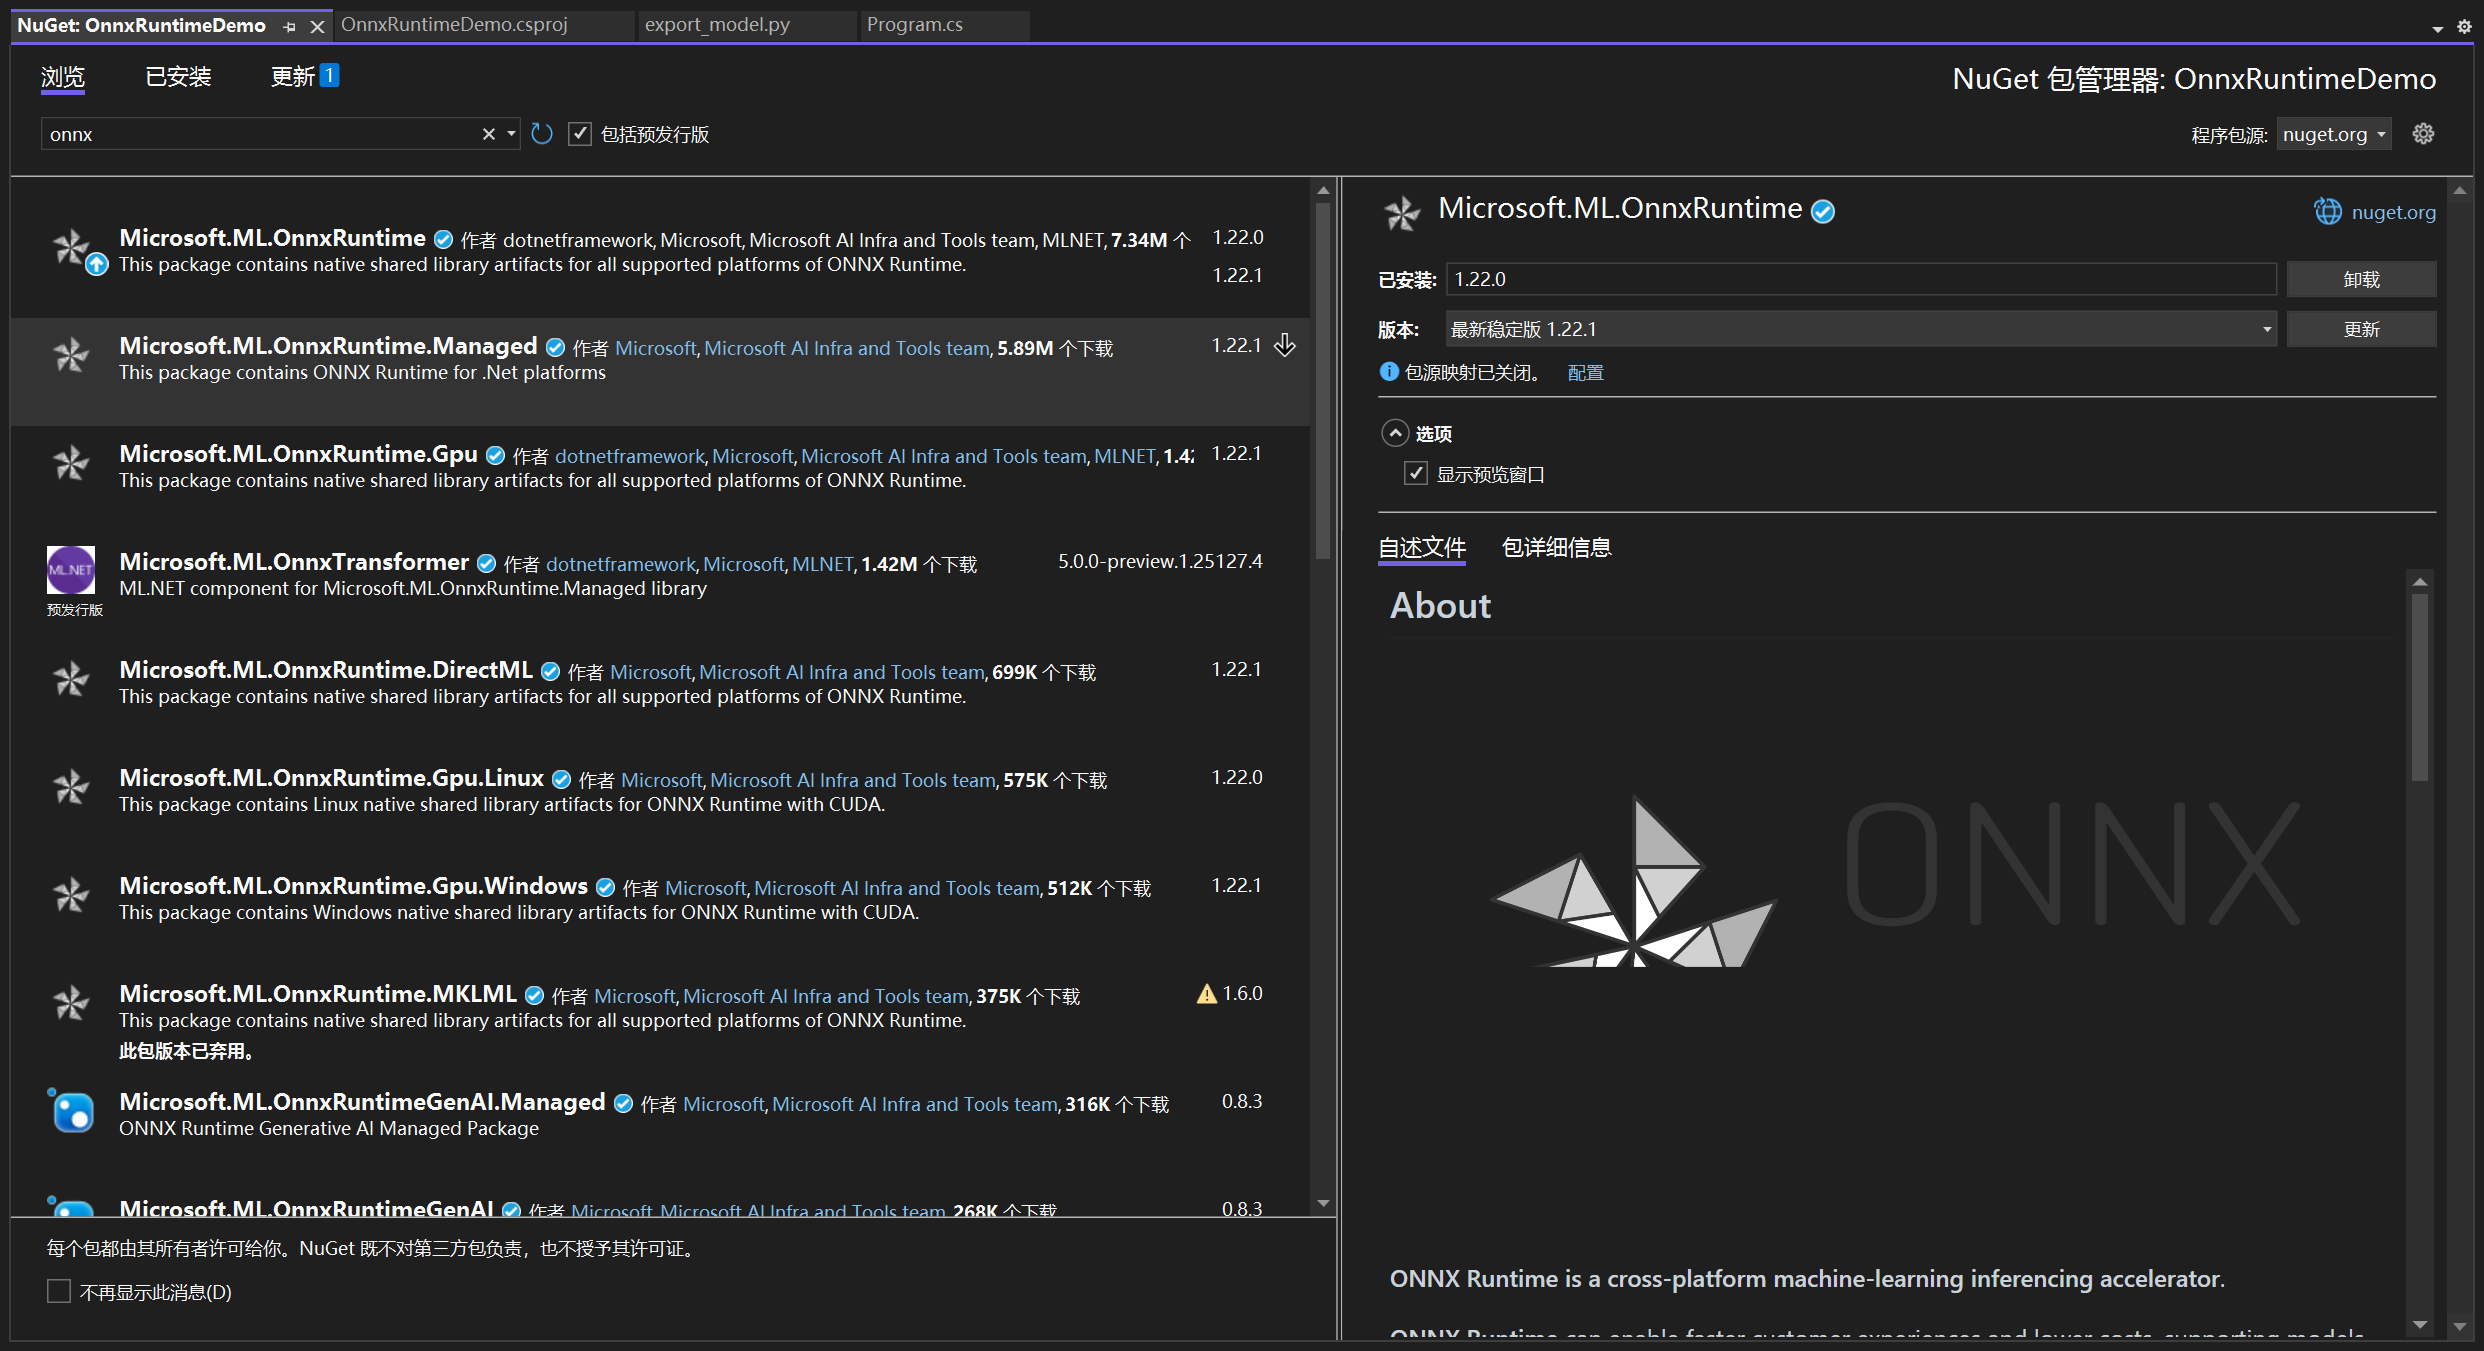Image resolution: width=2484 pixels, height=1351 pixels.
Task: Click the refresh search results icon
Action: [x=542, y=134]
